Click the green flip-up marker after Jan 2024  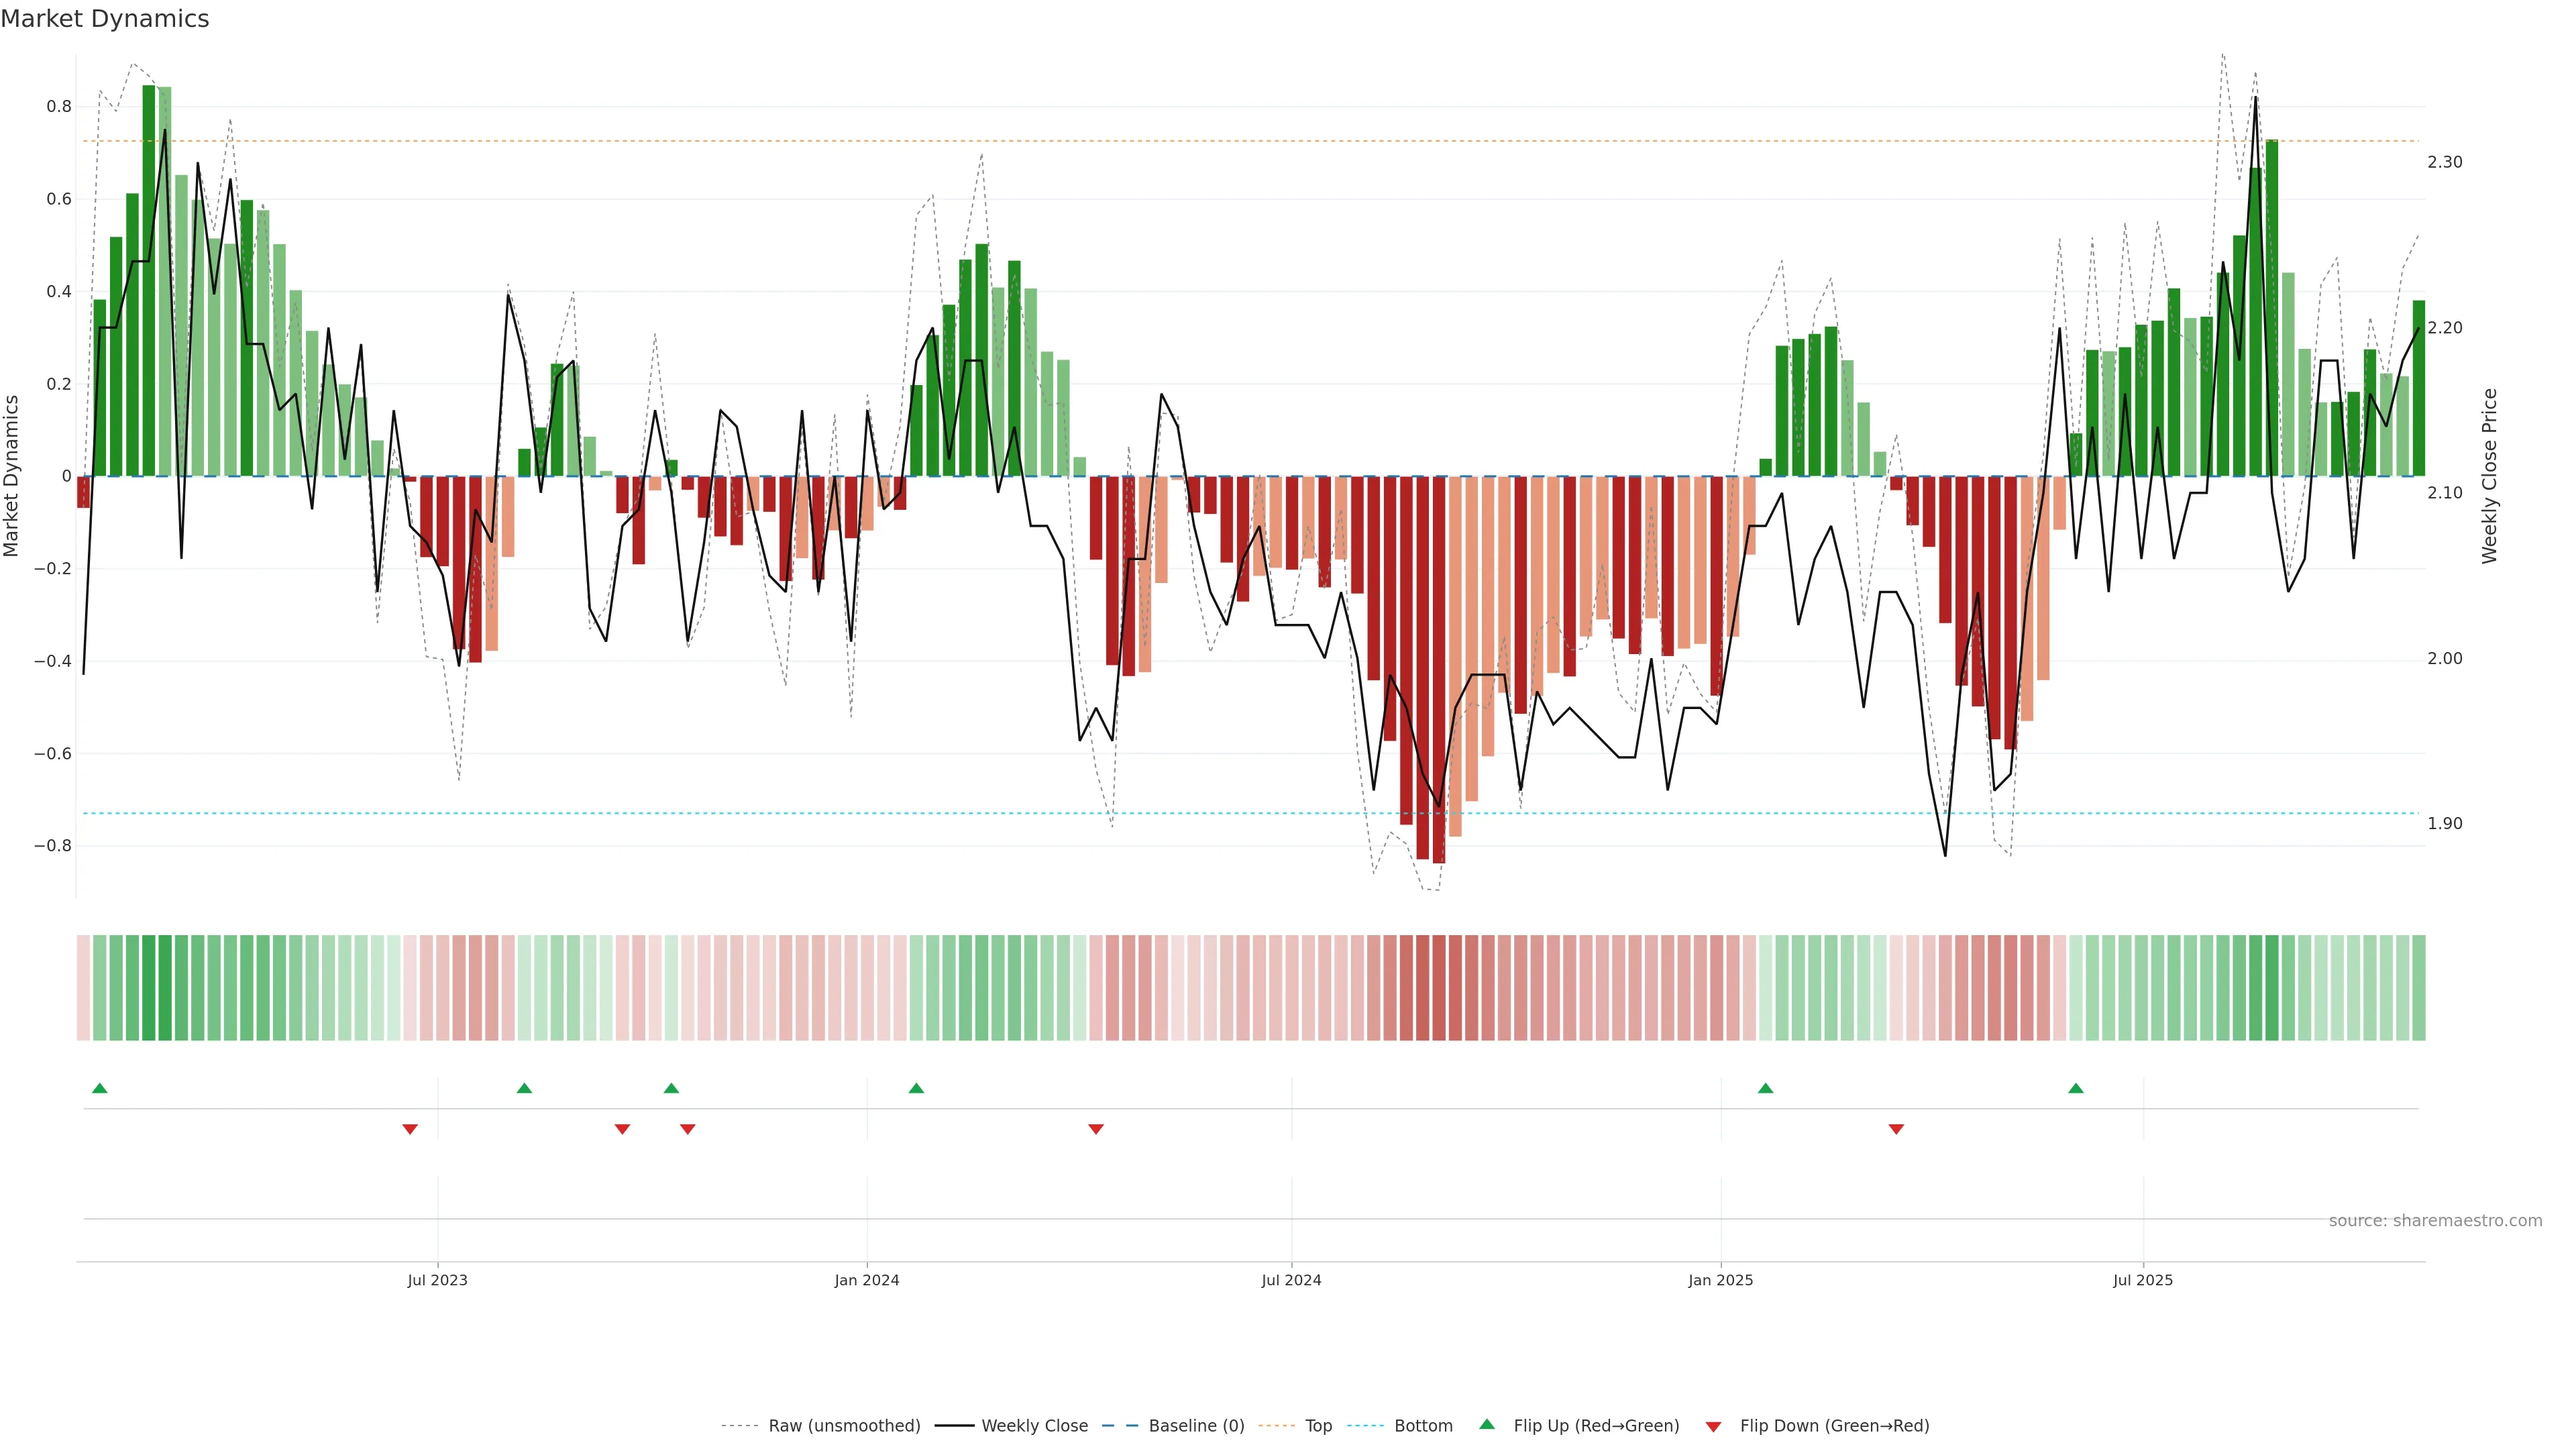tap(916, 1088)
